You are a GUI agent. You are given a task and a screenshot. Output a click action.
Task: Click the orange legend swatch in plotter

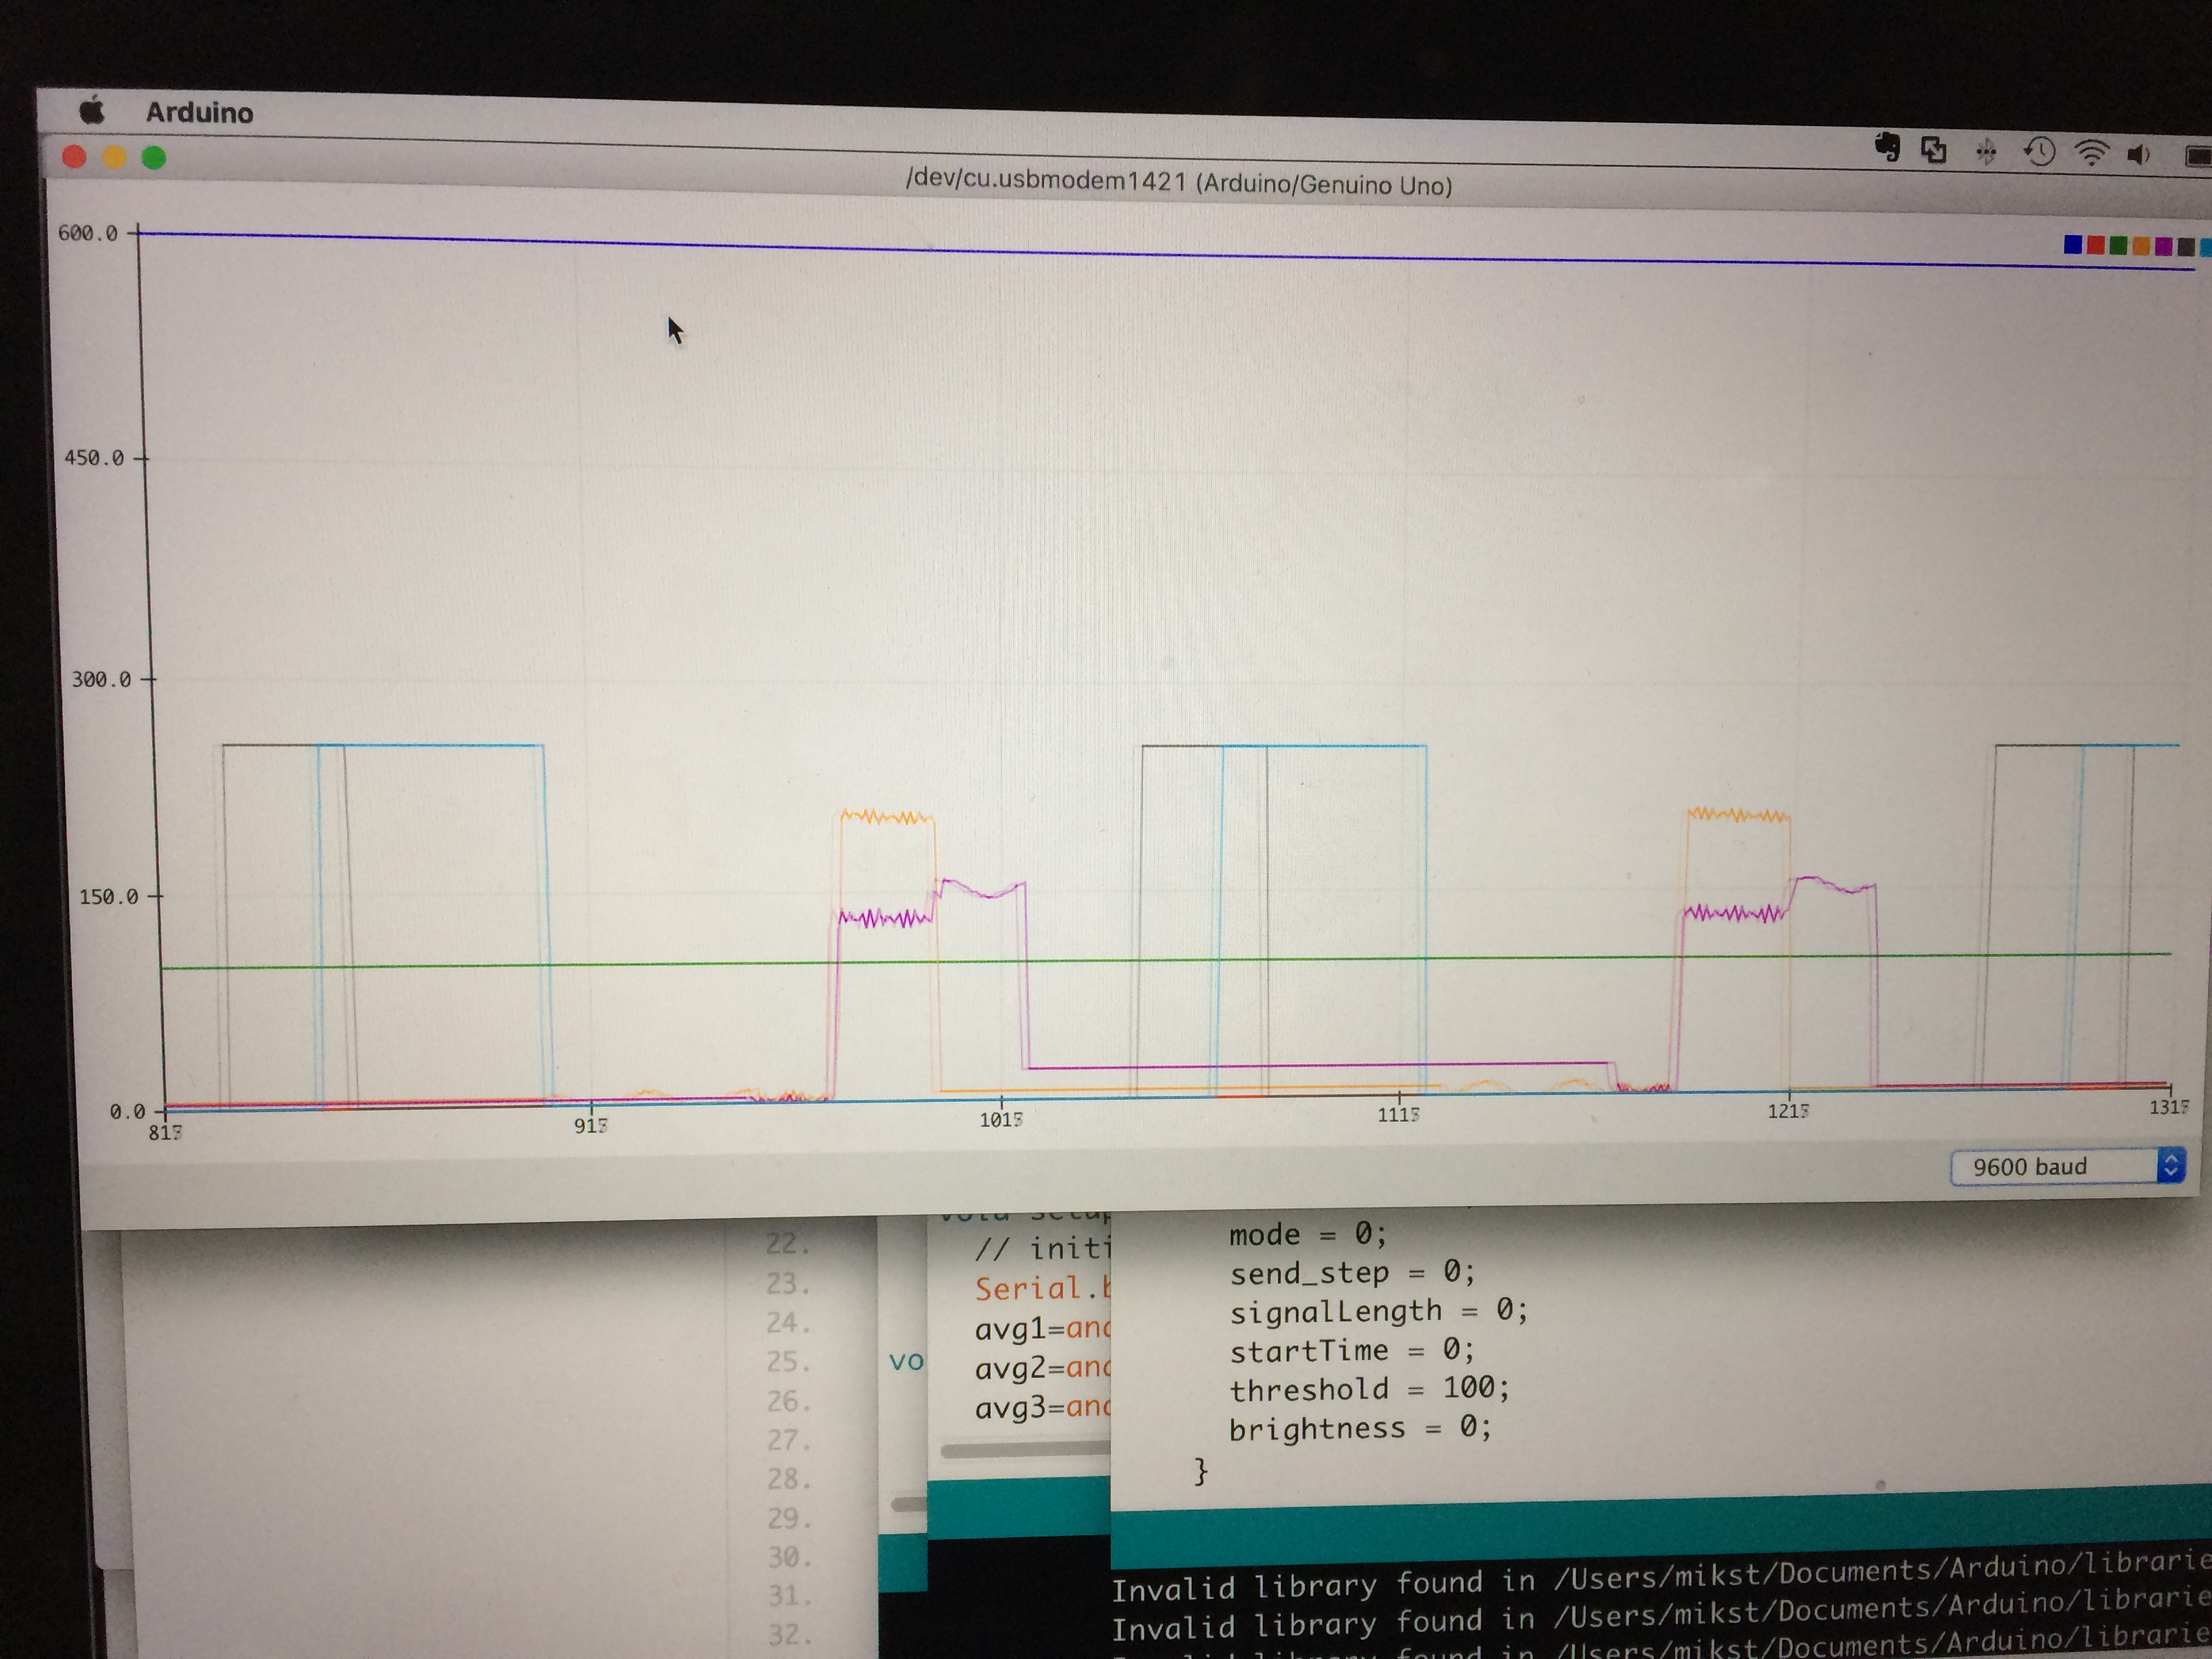(x=2141, y=247)
